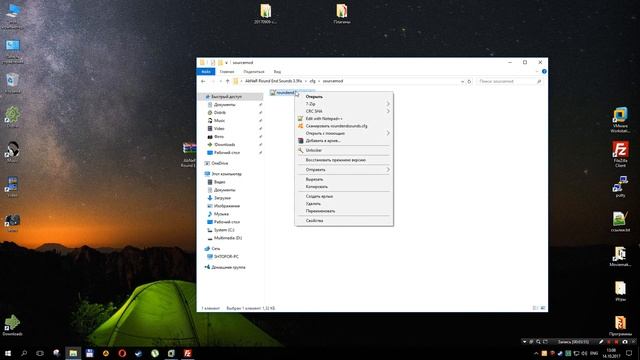
Task: Open System (C:) drive
Action: click(x=224, y=230)
